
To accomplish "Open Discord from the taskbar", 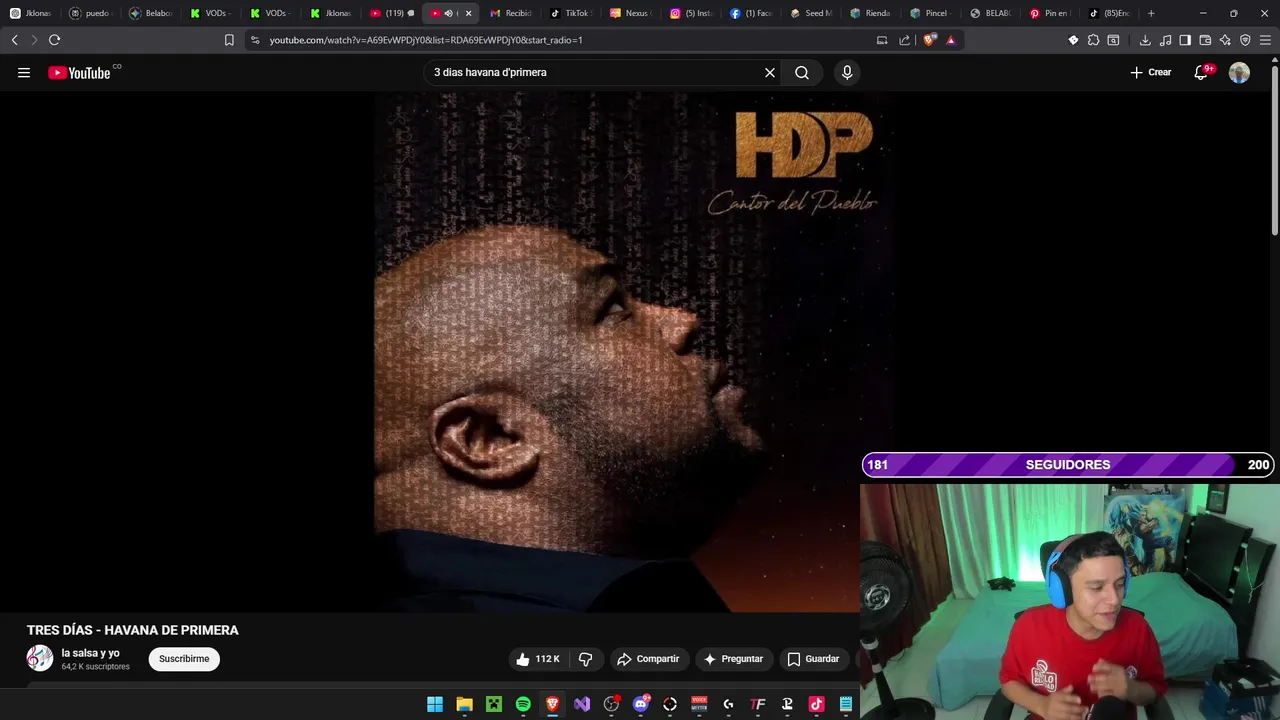I will click(641, 705).
